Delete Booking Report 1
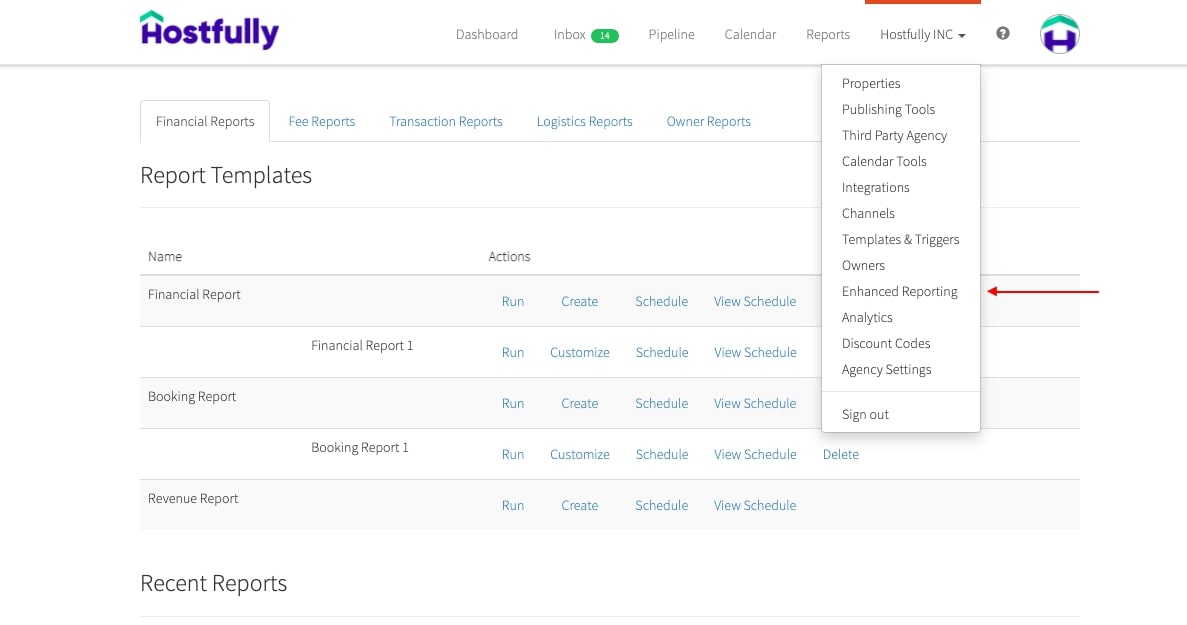Viewport: 1187px width, 625px height. pyautogui.click(x=840, y=454)
